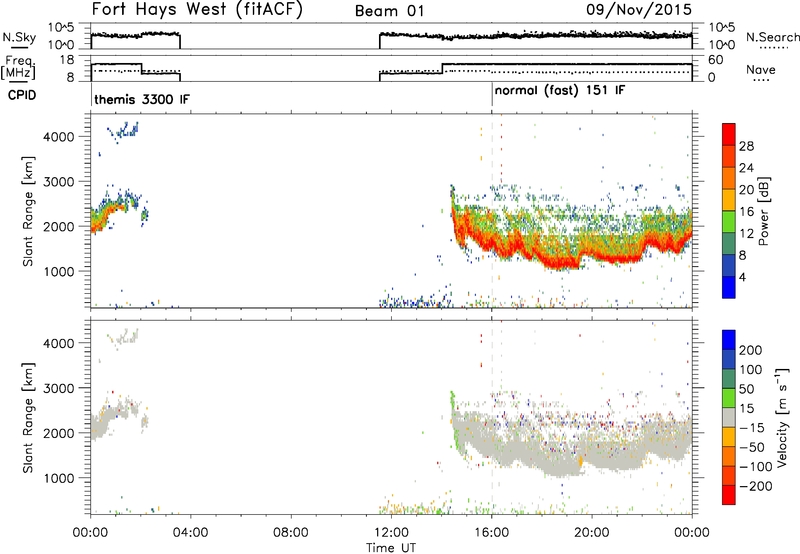Click the frequency step line near 14:00
The image size is (800, 554).
point(442,69)
